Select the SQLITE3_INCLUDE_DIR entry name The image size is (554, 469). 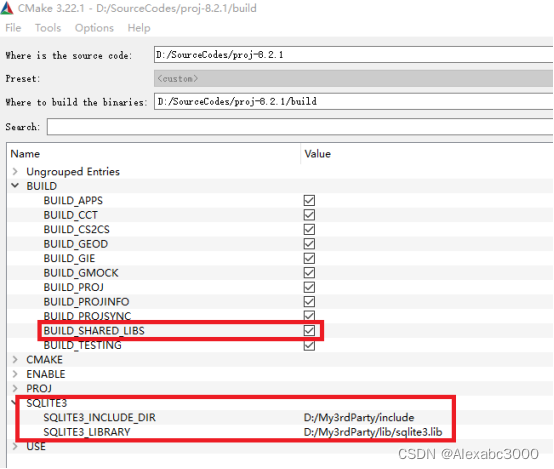[100, 417]
